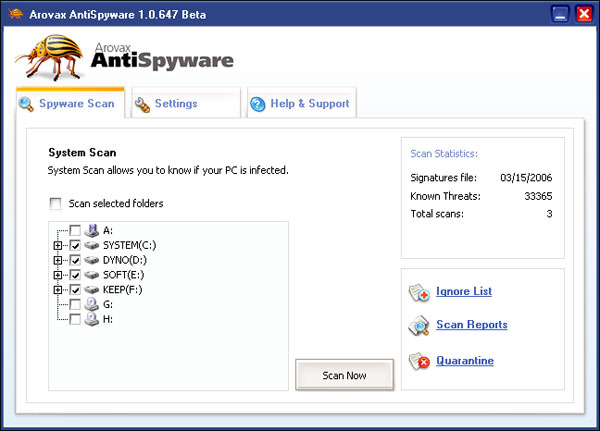Image resolution: width=600 pixels, height=431 pixels.
Task: Uncheck the DYNO(D:) drive checkbox
Action: coord(75,260)
